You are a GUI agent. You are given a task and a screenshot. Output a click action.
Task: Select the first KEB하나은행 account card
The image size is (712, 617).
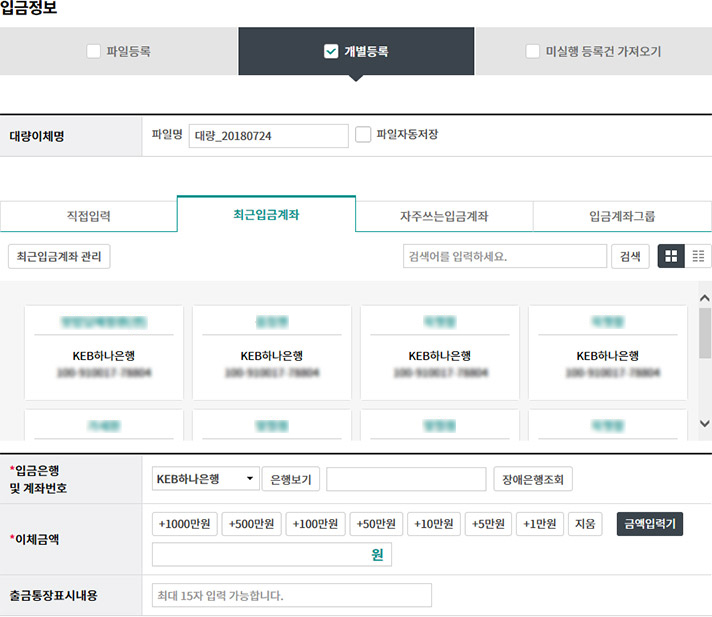tap(104, 353)
